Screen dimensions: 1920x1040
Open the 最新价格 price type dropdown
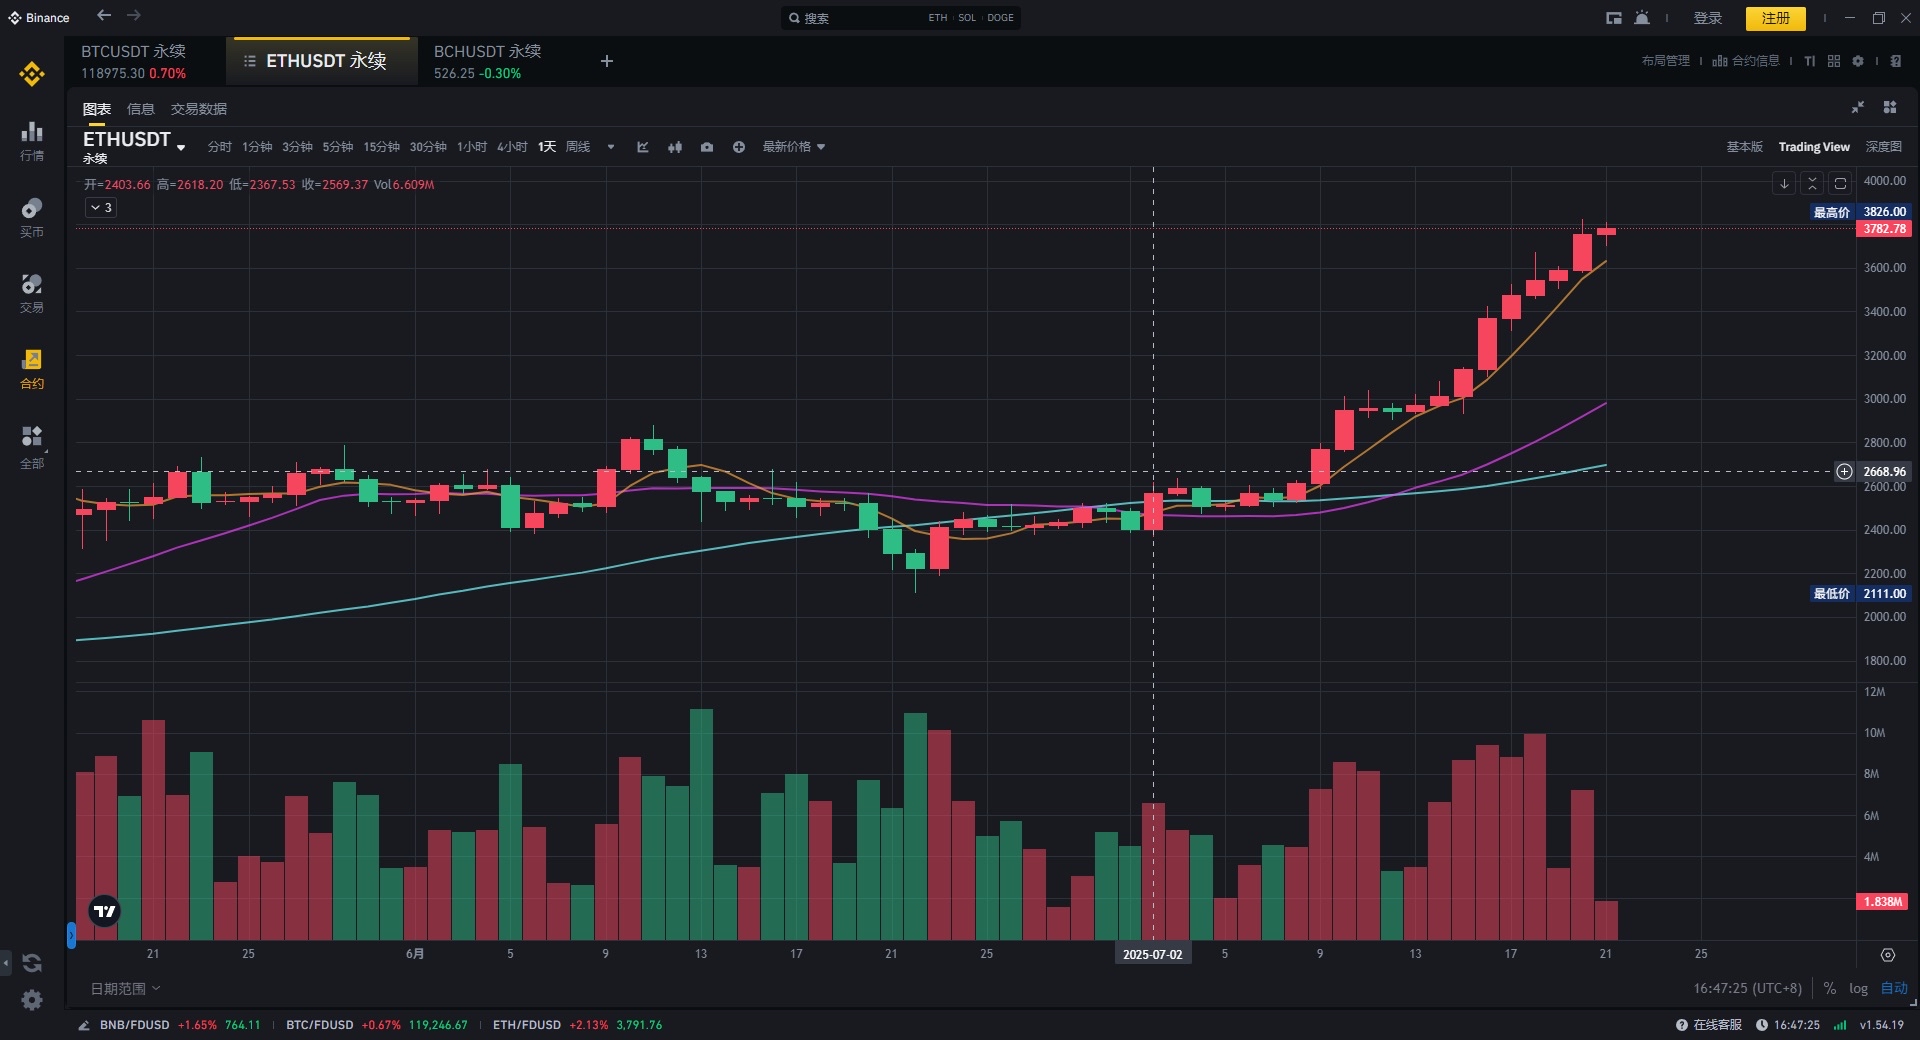tap(793, 147)
